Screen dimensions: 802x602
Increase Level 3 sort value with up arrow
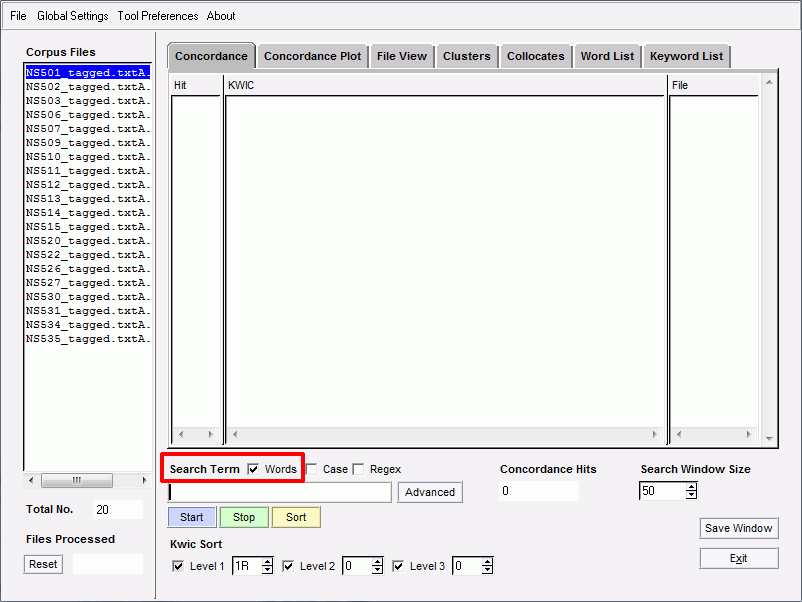(x=487, y=562)
